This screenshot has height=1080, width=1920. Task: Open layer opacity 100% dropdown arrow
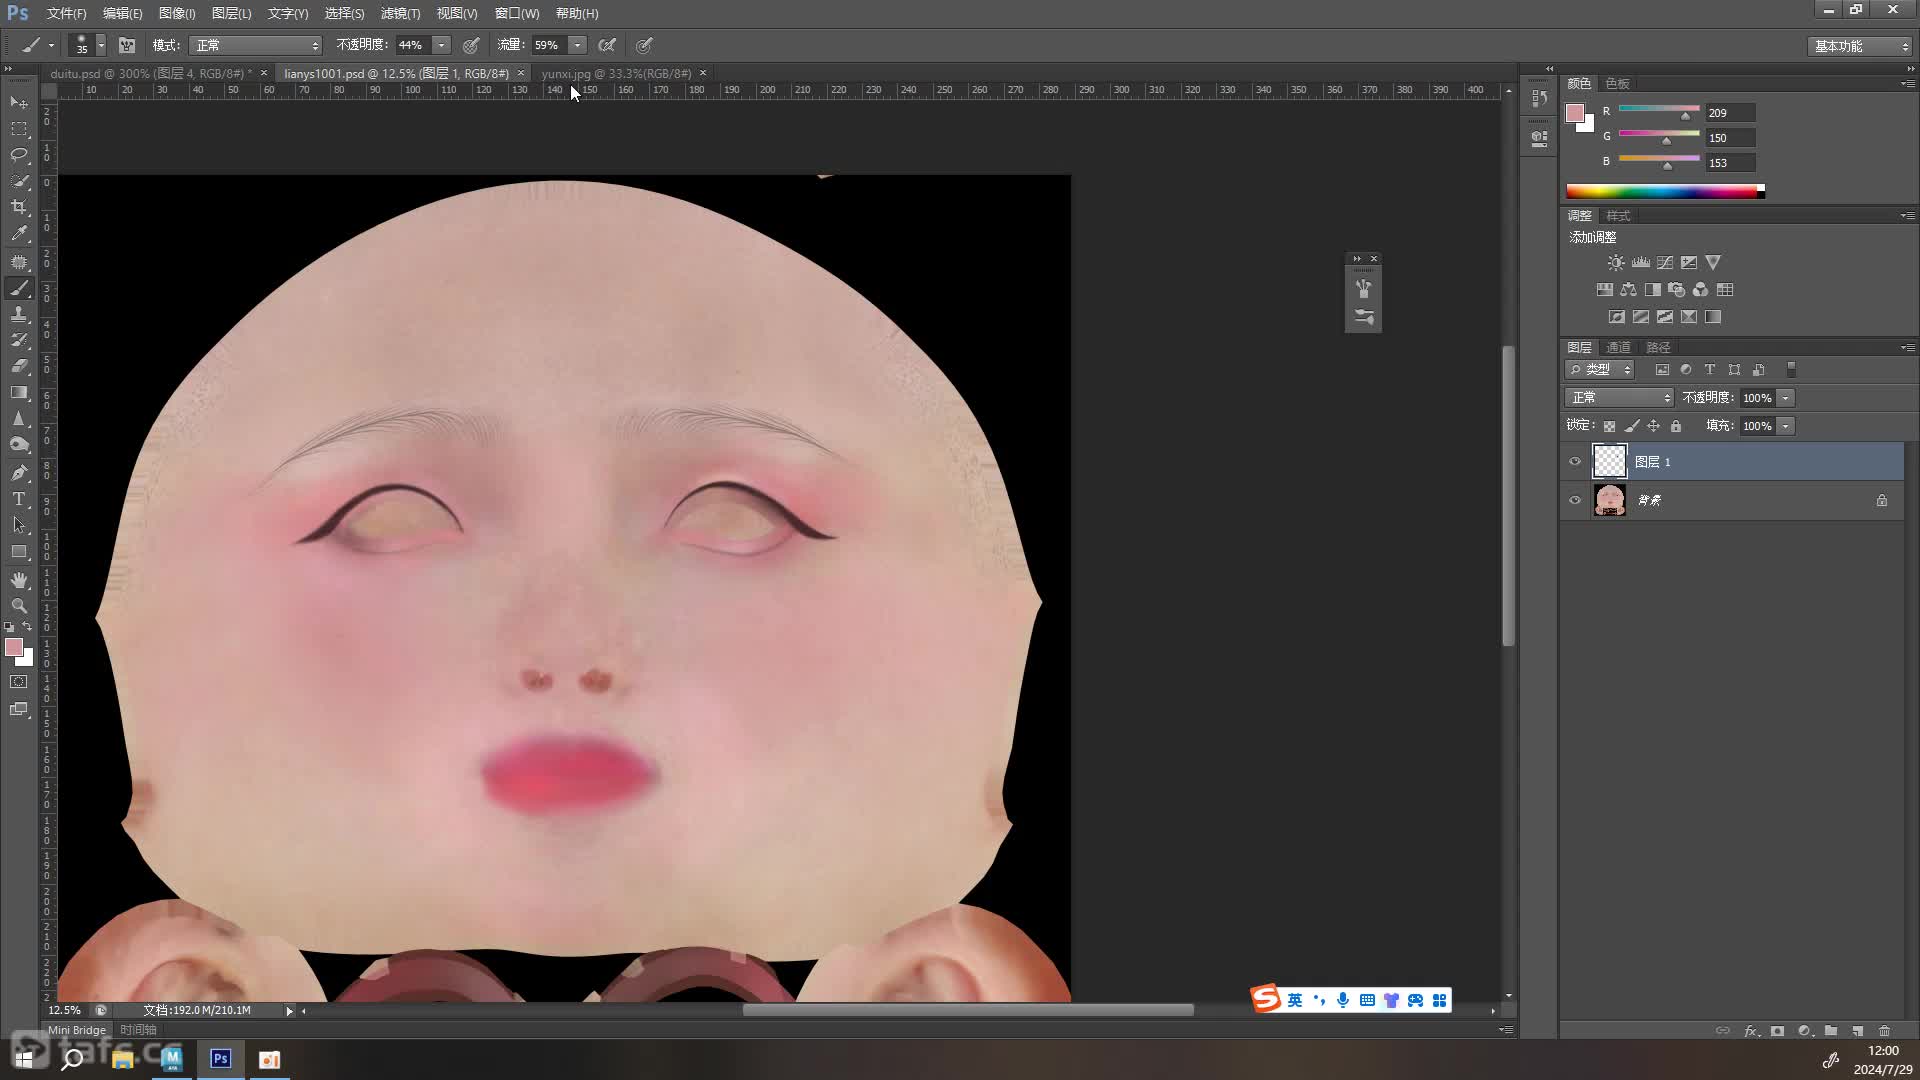tap(1785, 398)
